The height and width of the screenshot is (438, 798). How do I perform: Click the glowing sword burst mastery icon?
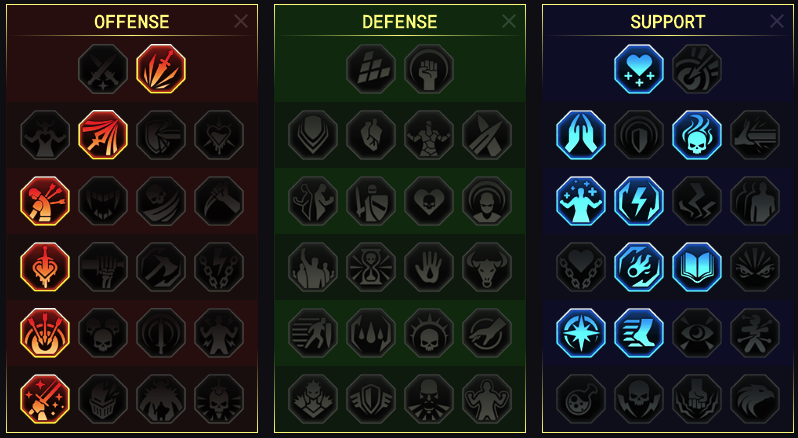pos(161,69)
